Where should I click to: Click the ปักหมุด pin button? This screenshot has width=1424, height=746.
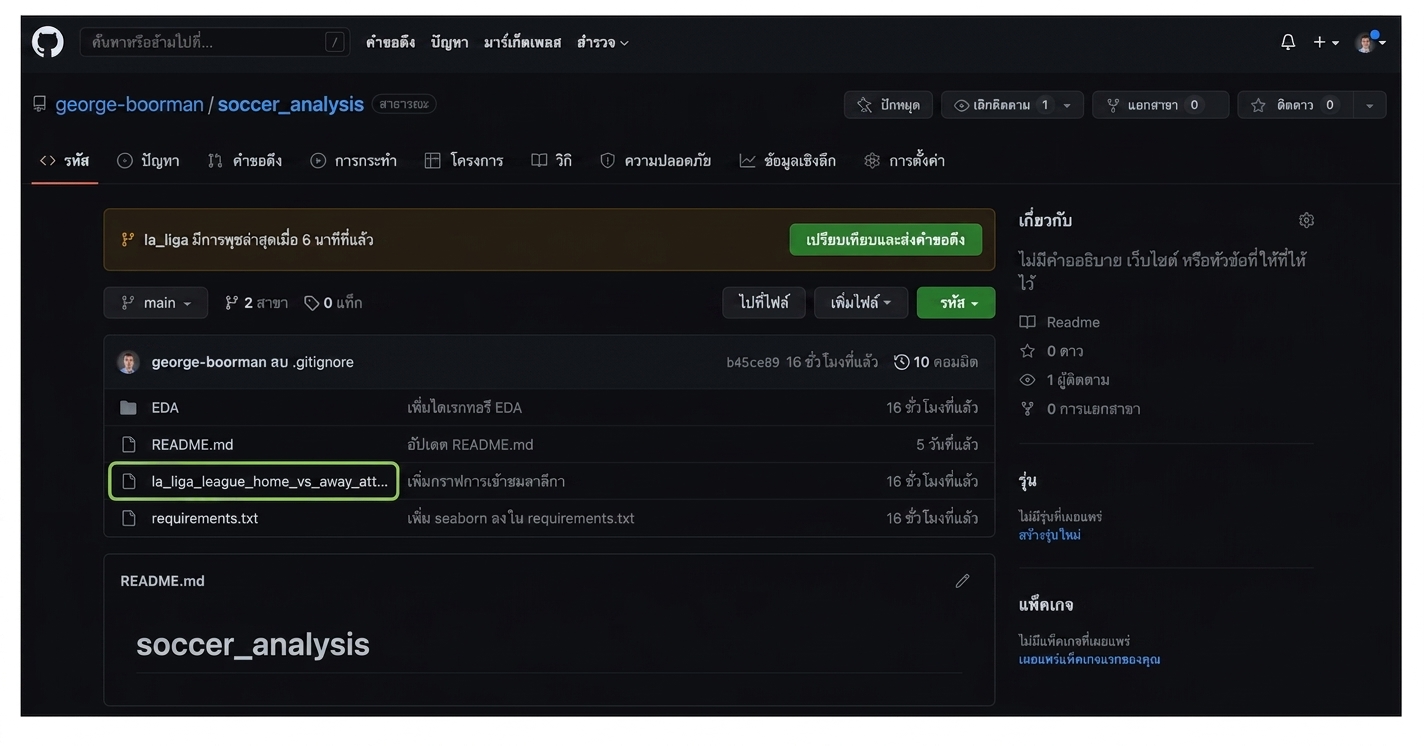(888, 105)
